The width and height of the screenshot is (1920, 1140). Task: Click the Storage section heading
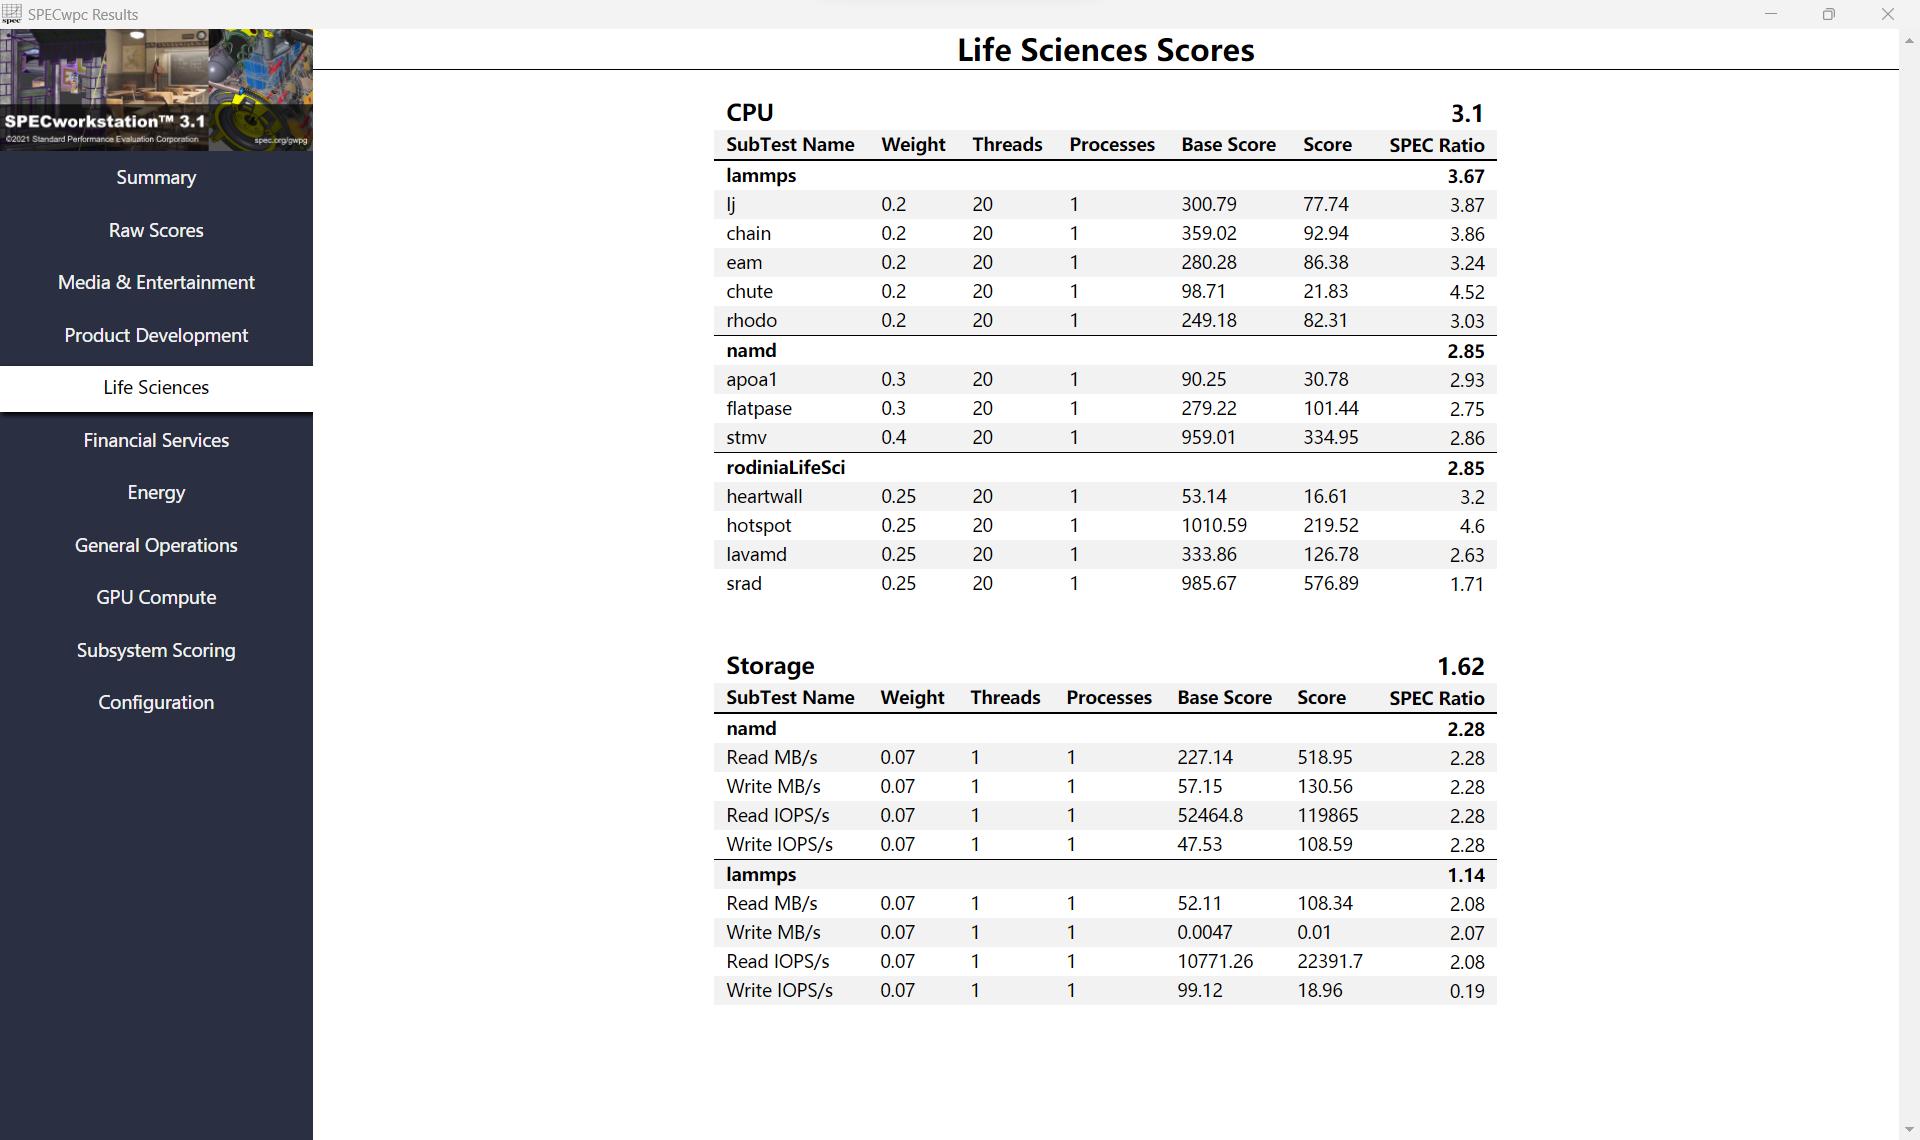[x=770, y=666]
